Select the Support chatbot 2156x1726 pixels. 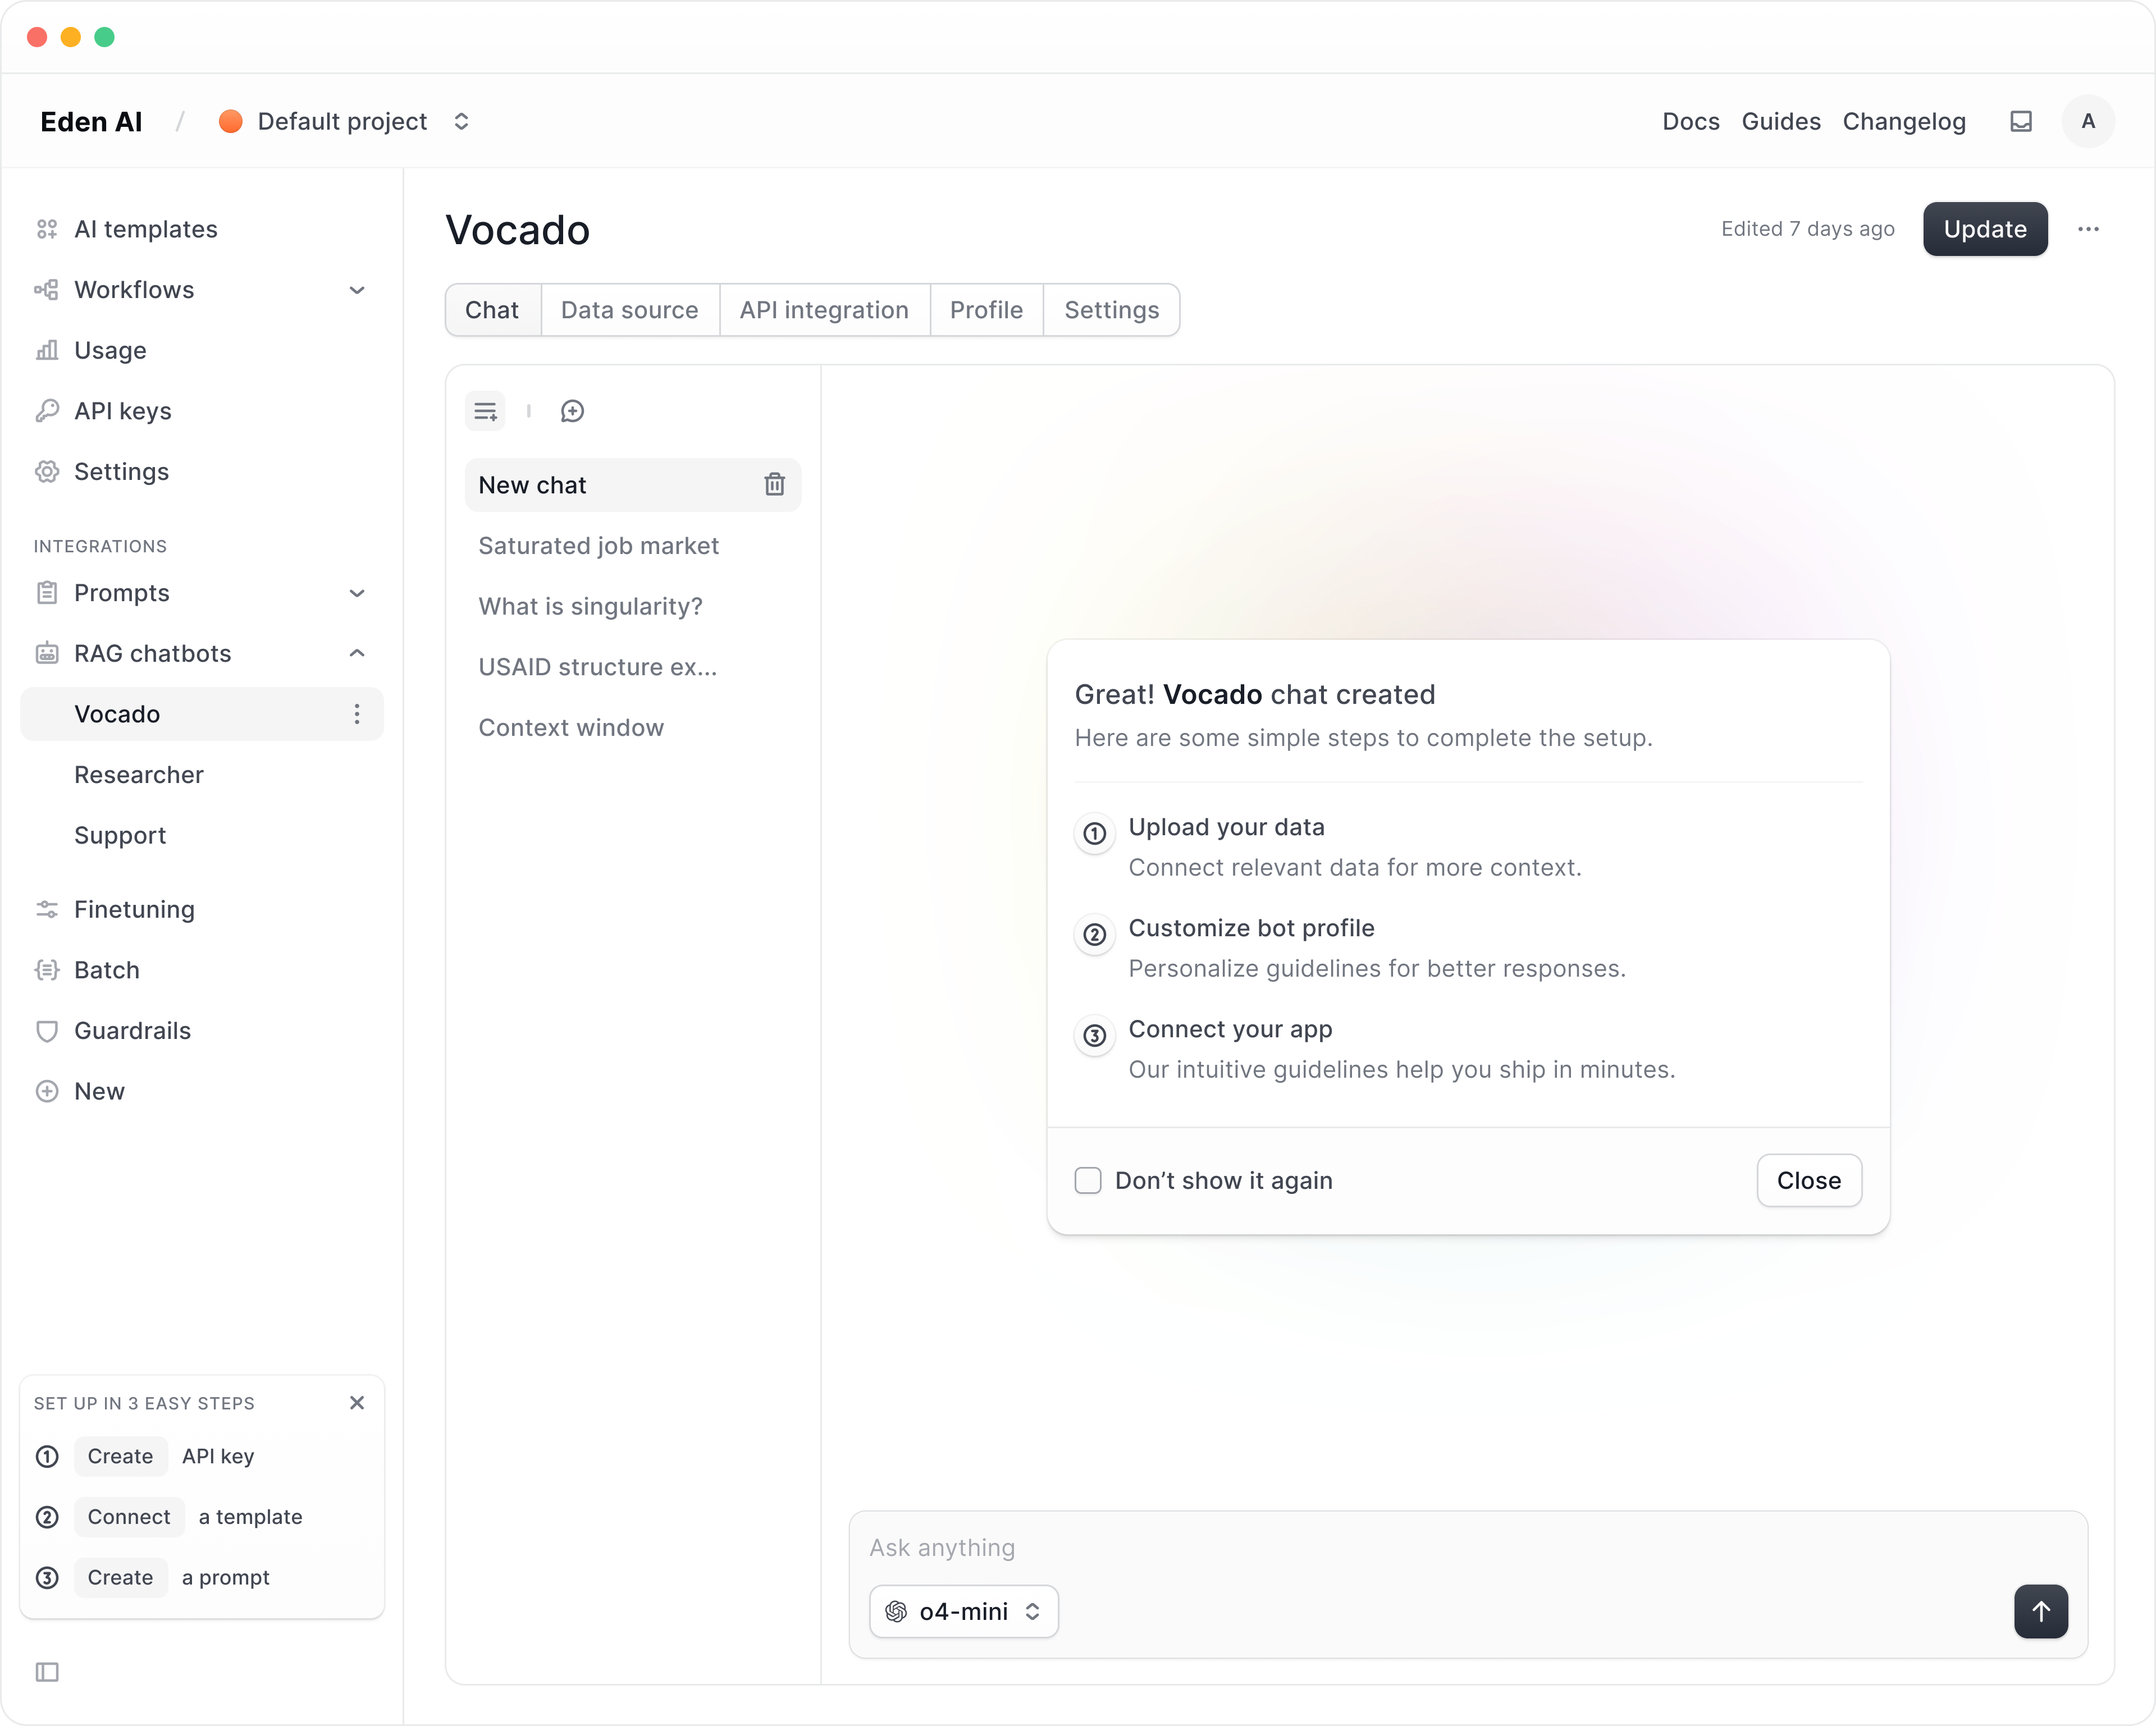(120, 835)
